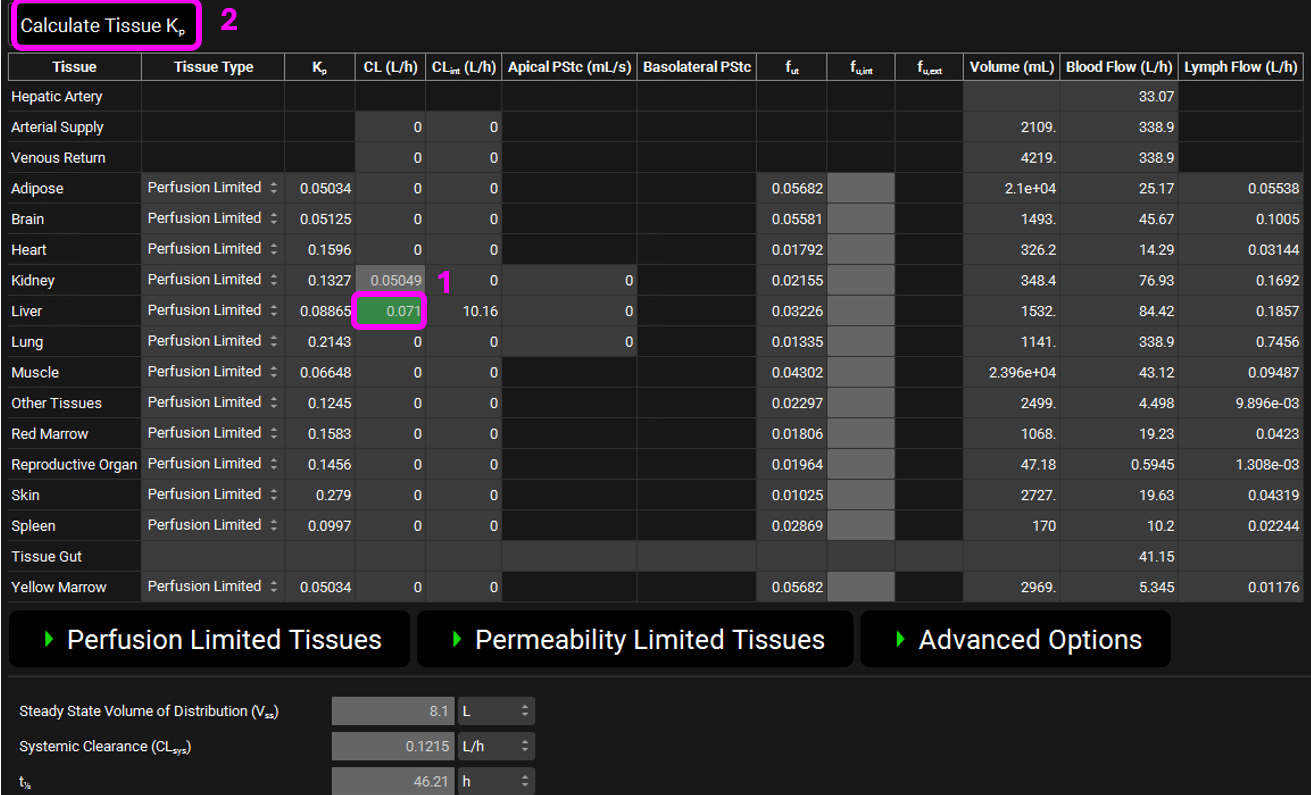Screen dimensions: 1311x795
Task: Click the Tissue Type column header
Action: tap(213, 67)
